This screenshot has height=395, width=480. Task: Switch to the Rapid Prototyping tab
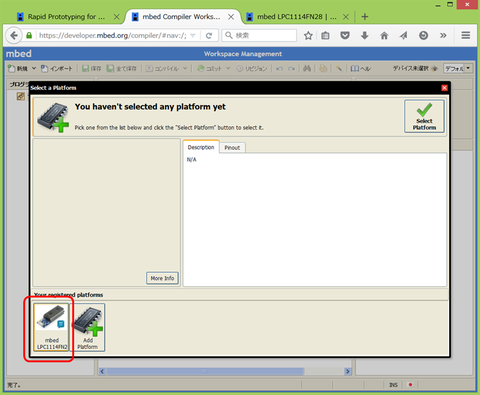[66, 17]
